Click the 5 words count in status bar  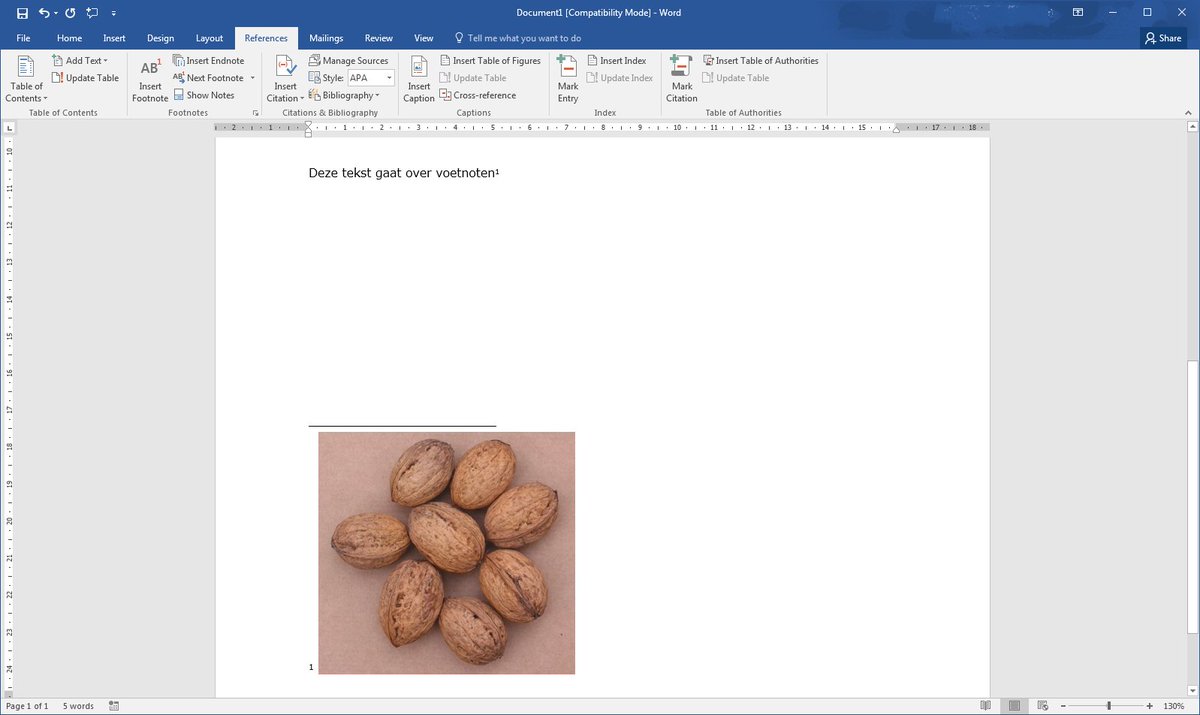pyautogui.click(x=78, y=706)
